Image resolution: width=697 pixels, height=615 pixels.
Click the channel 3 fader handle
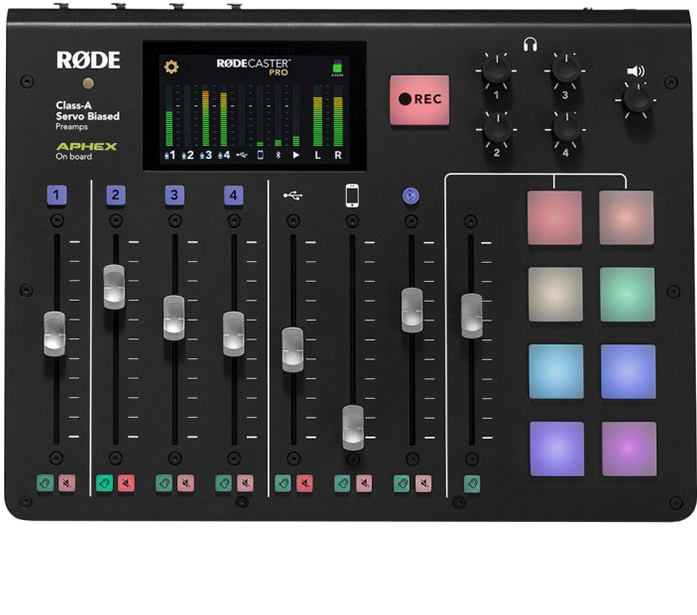point(174,318)
